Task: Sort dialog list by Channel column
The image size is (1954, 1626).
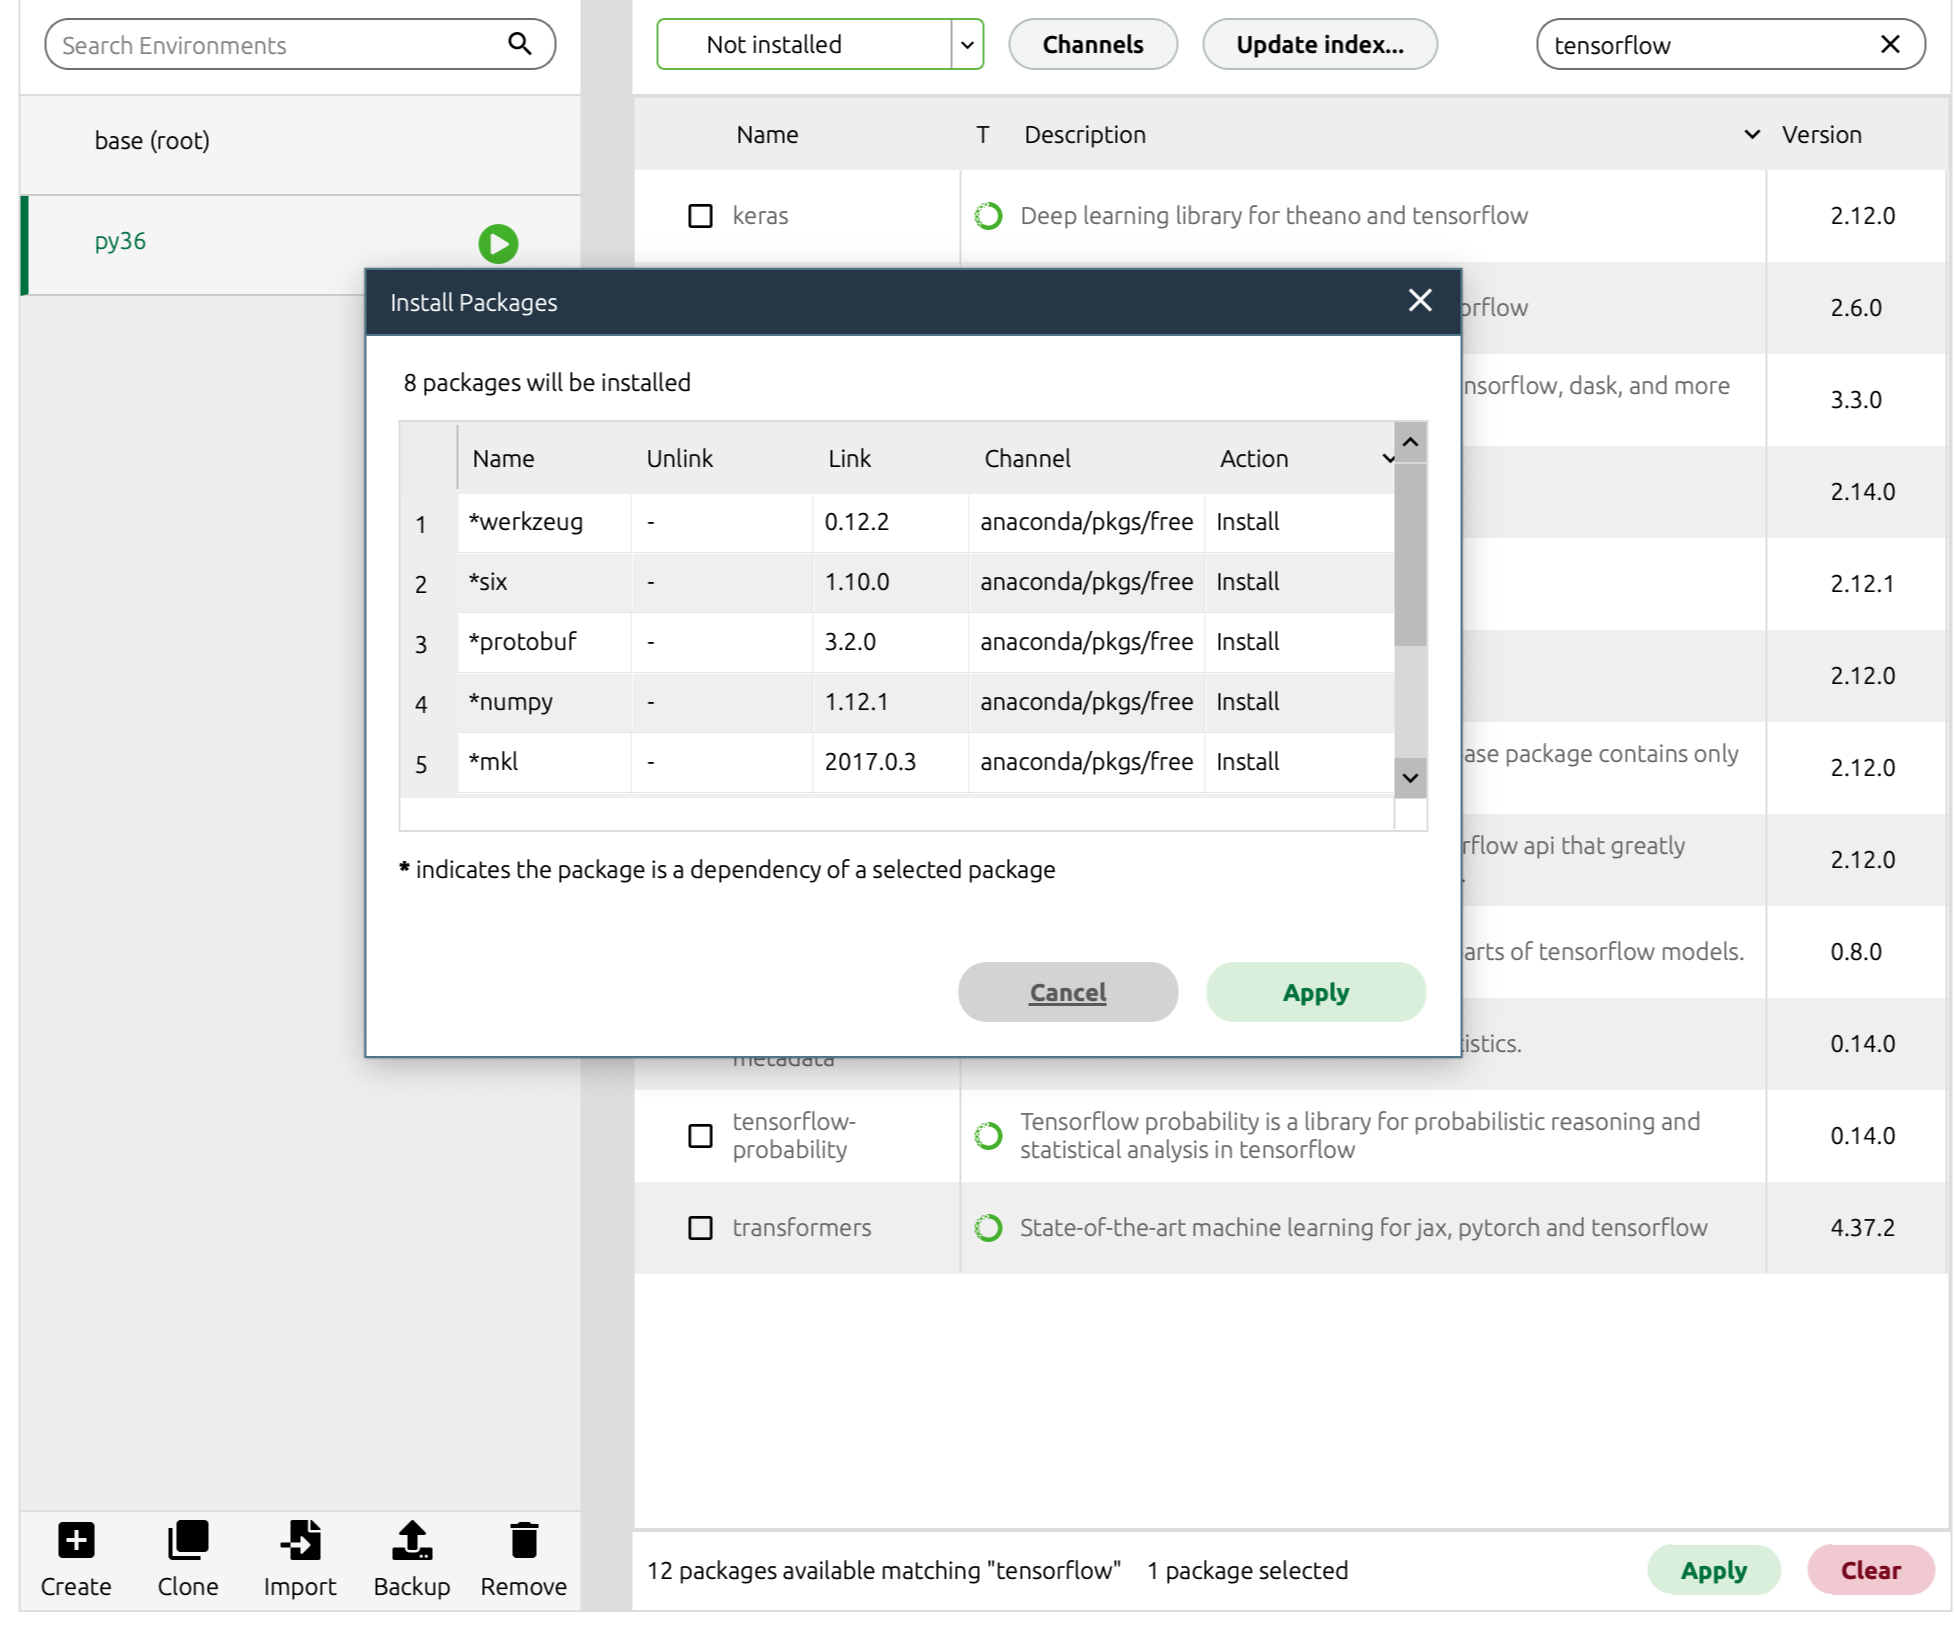Action: tap(1026, 459)
